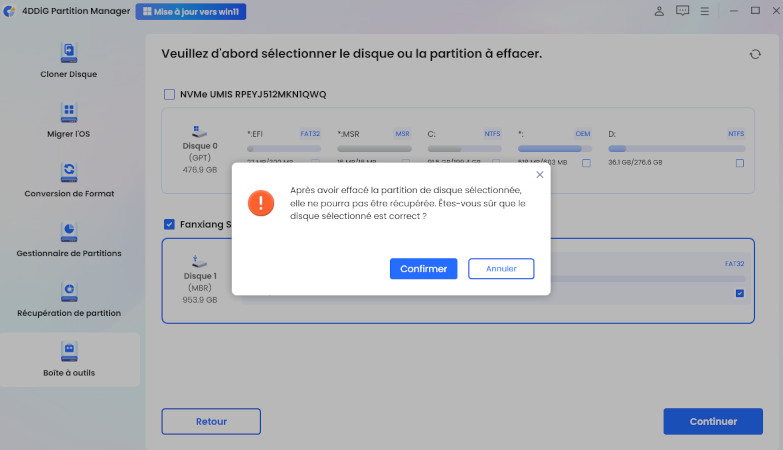Click the *:MSR partition usage bar
The width and height of the screenshot is (783, 450).
(x=374, y=149)
